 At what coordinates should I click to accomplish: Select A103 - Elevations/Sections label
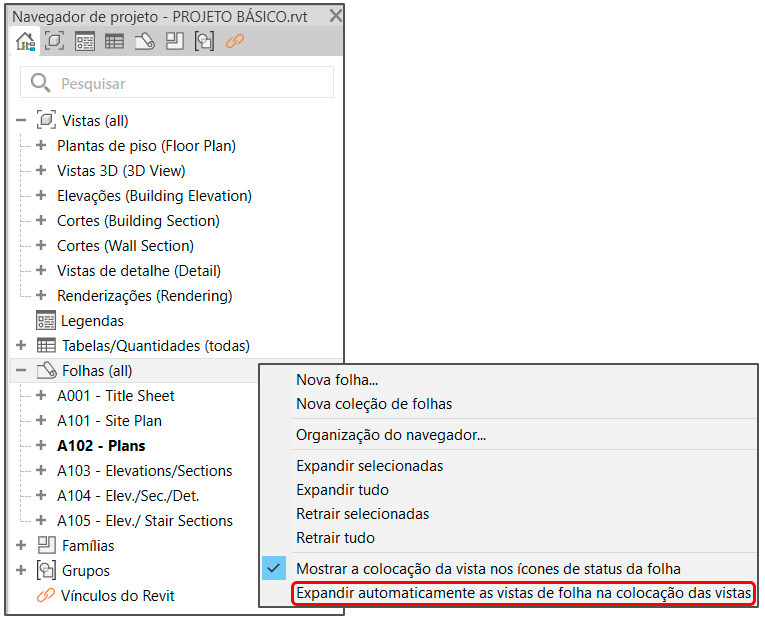coord(145,471)
